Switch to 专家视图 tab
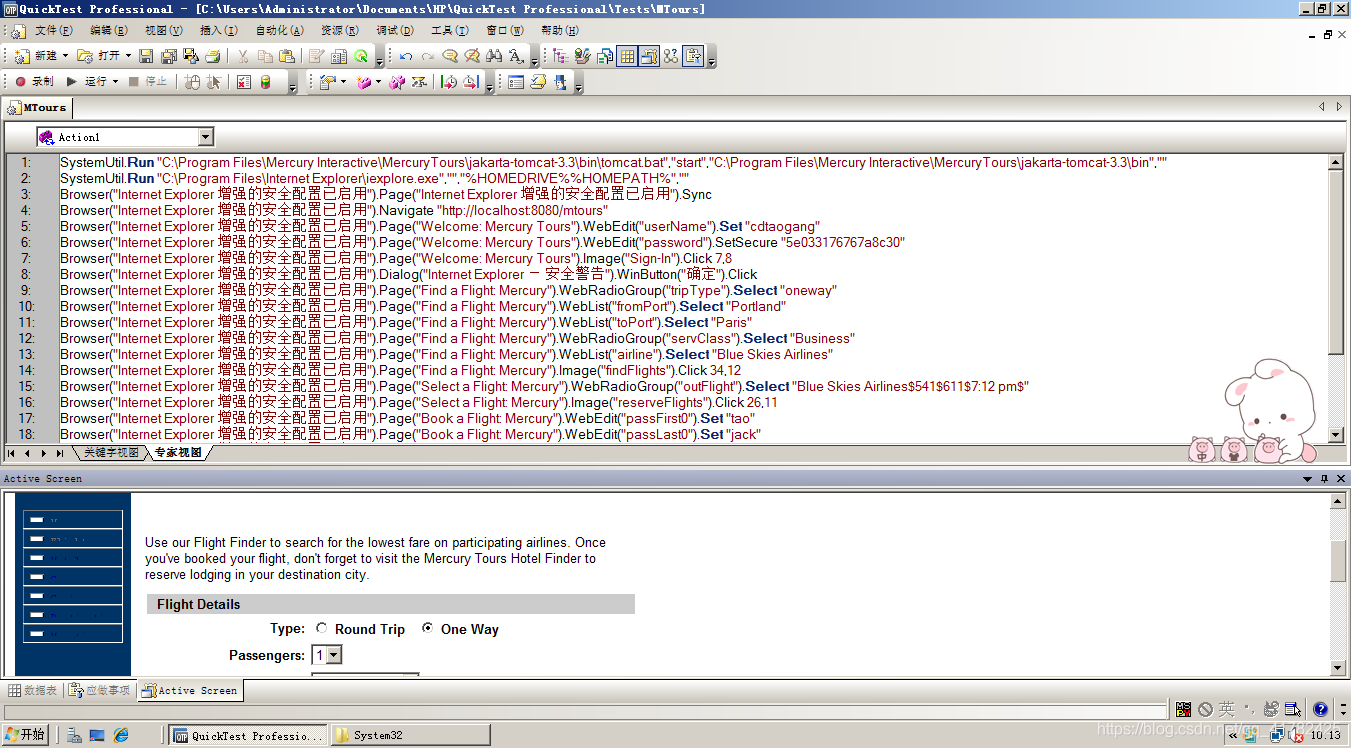Viewport: 1351px width, 748px height. tap(178, 453)
